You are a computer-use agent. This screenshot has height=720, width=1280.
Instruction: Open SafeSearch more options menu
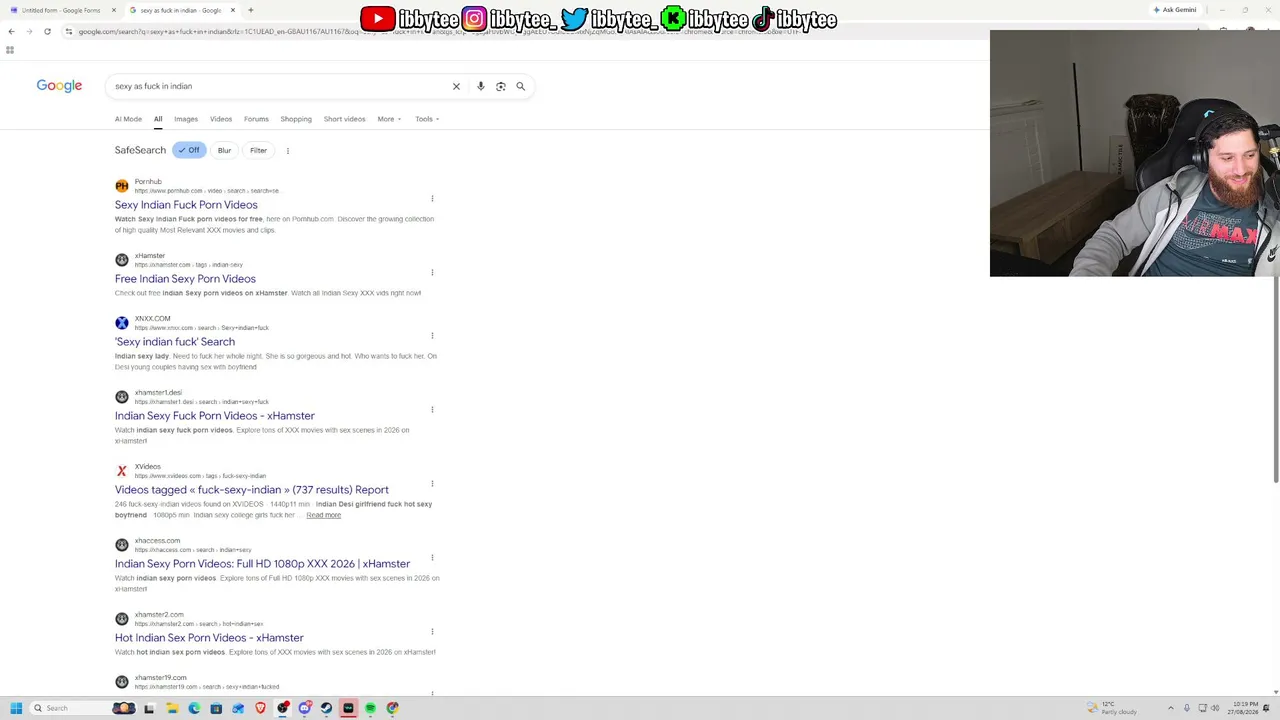coord(288,151)
